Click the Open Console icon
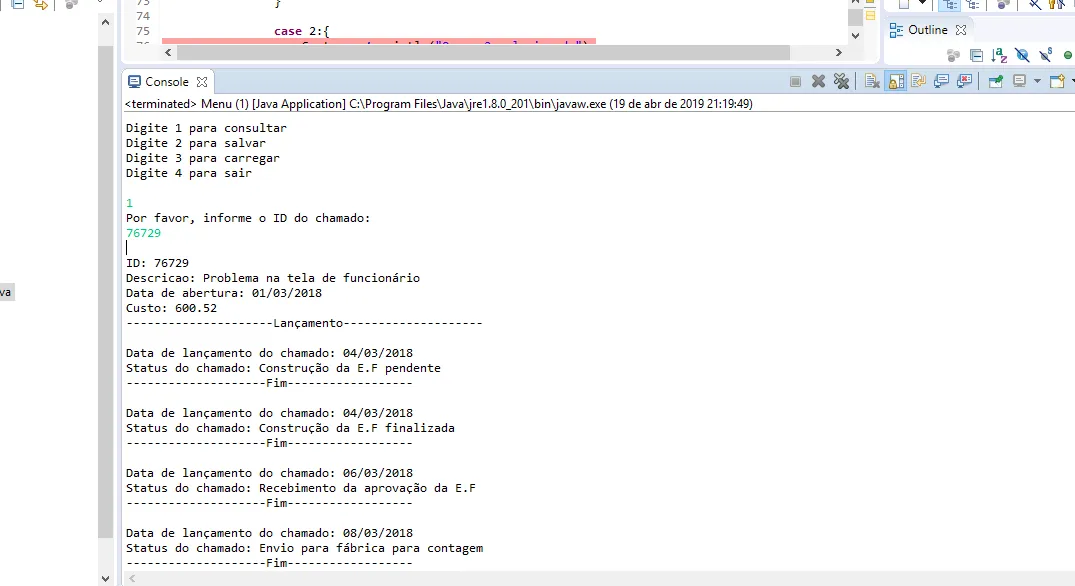This screenshot has height=586, width=1075. coord(1057,82)
